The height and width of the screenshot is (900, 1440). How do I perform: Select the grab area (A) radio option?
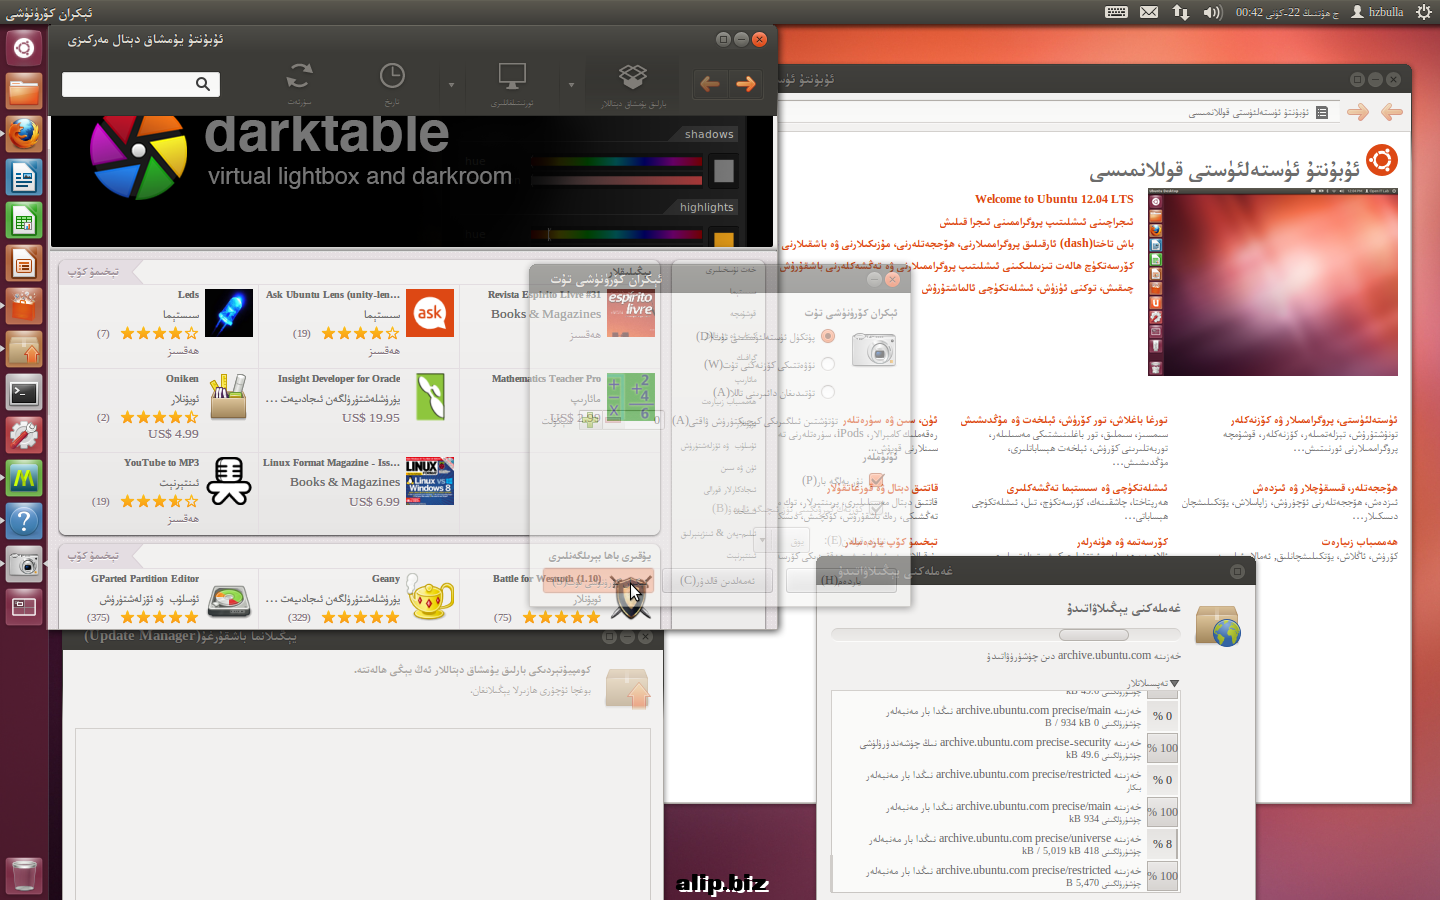(x=828, y=392)
